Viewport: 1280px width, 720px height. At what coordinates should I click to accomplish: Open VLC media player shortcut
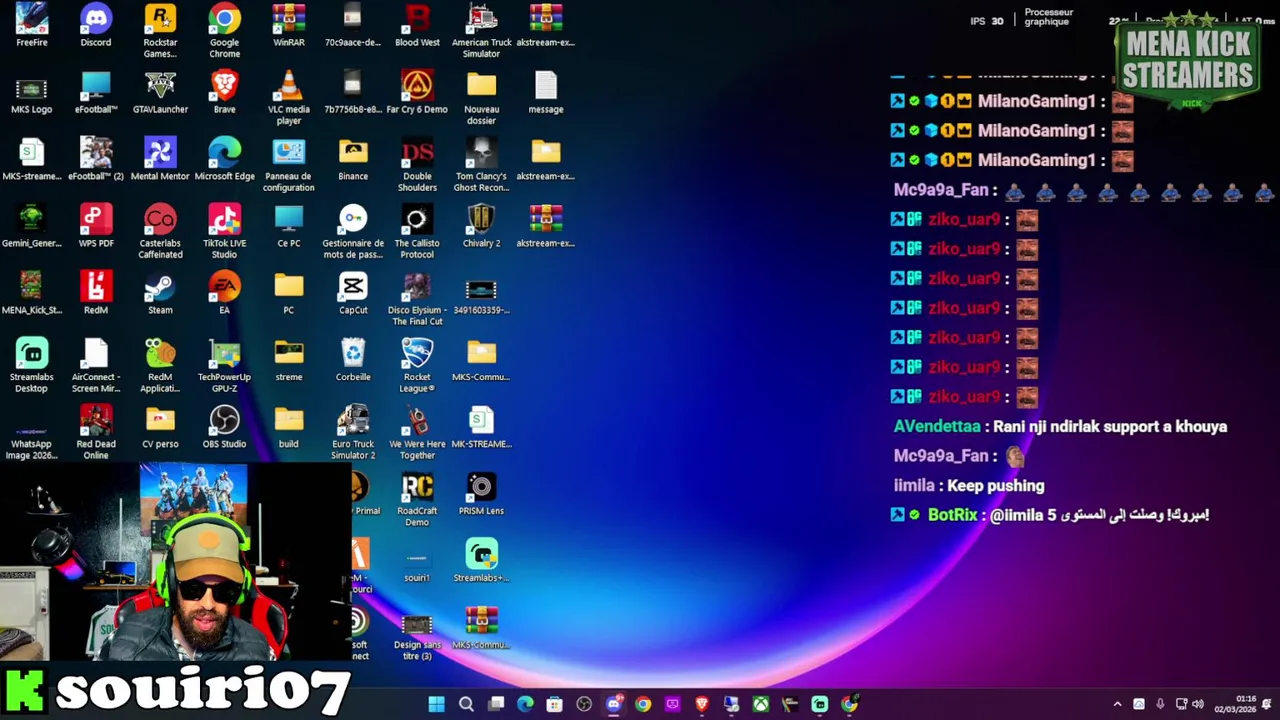click(289, 97)
